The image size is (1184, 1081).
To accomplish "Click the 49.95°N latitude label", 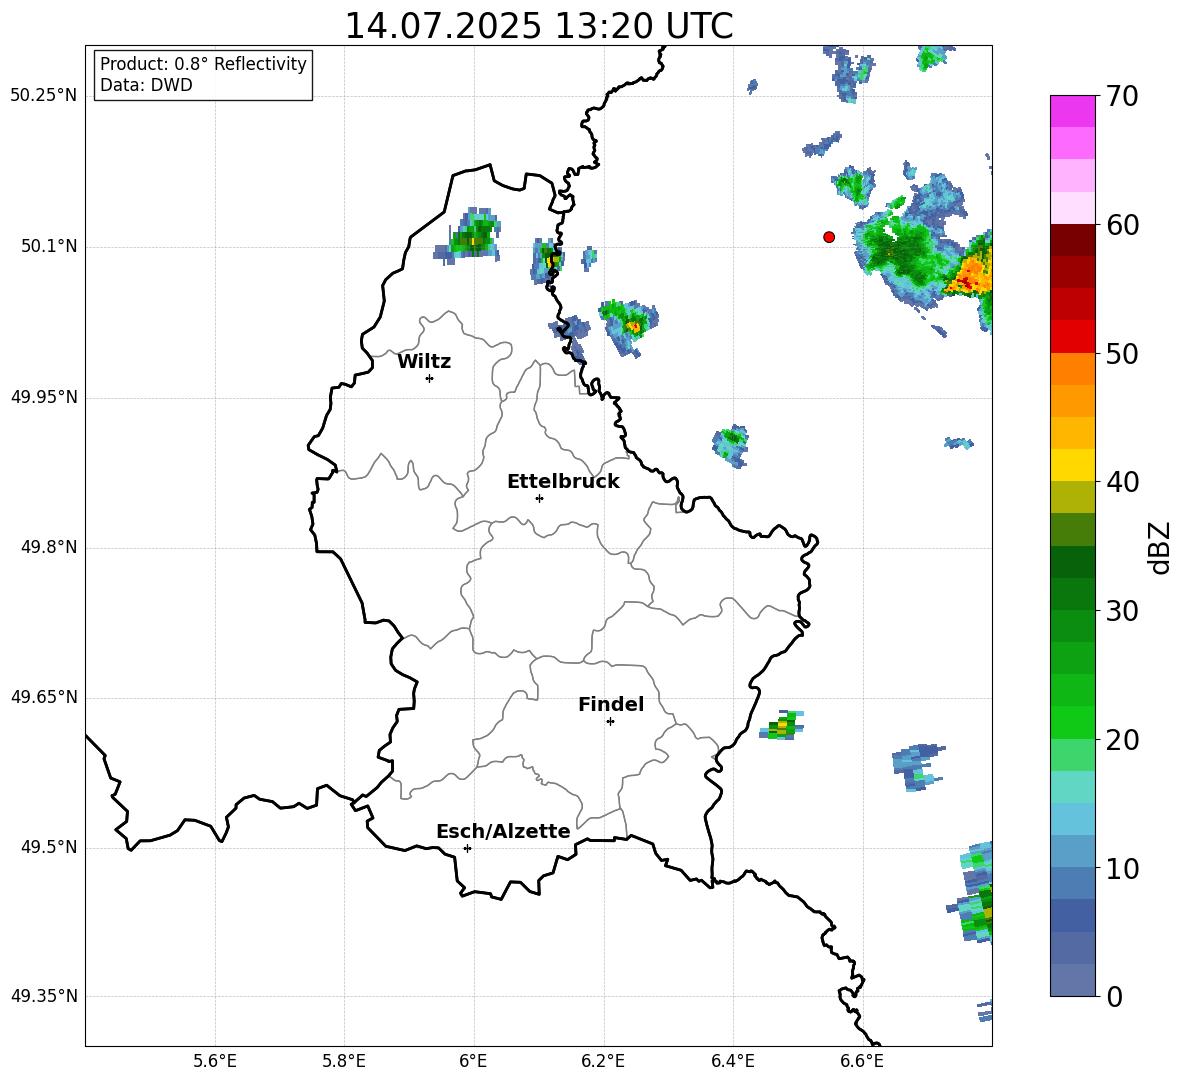I will [x=43, y=396].
